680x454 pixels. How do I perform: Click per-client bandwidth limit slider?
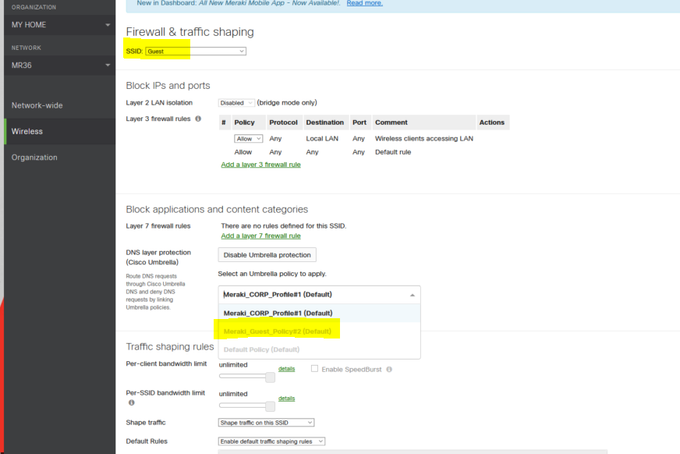pos(247,377)
